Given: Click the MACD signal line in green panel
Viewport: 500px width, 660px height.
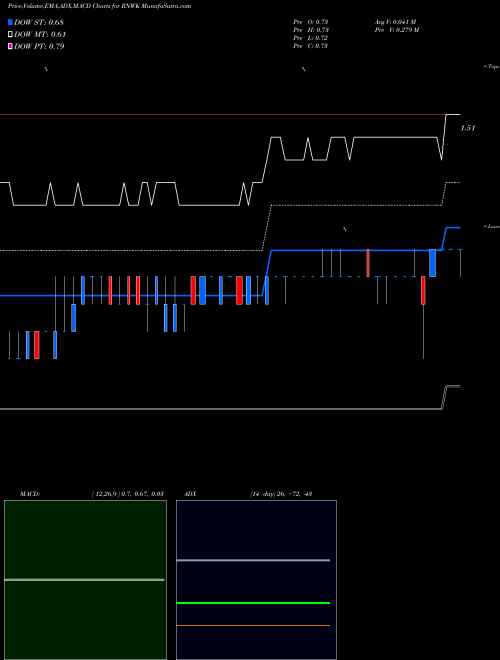Looking at the screenshot, I should coord(84,580).
